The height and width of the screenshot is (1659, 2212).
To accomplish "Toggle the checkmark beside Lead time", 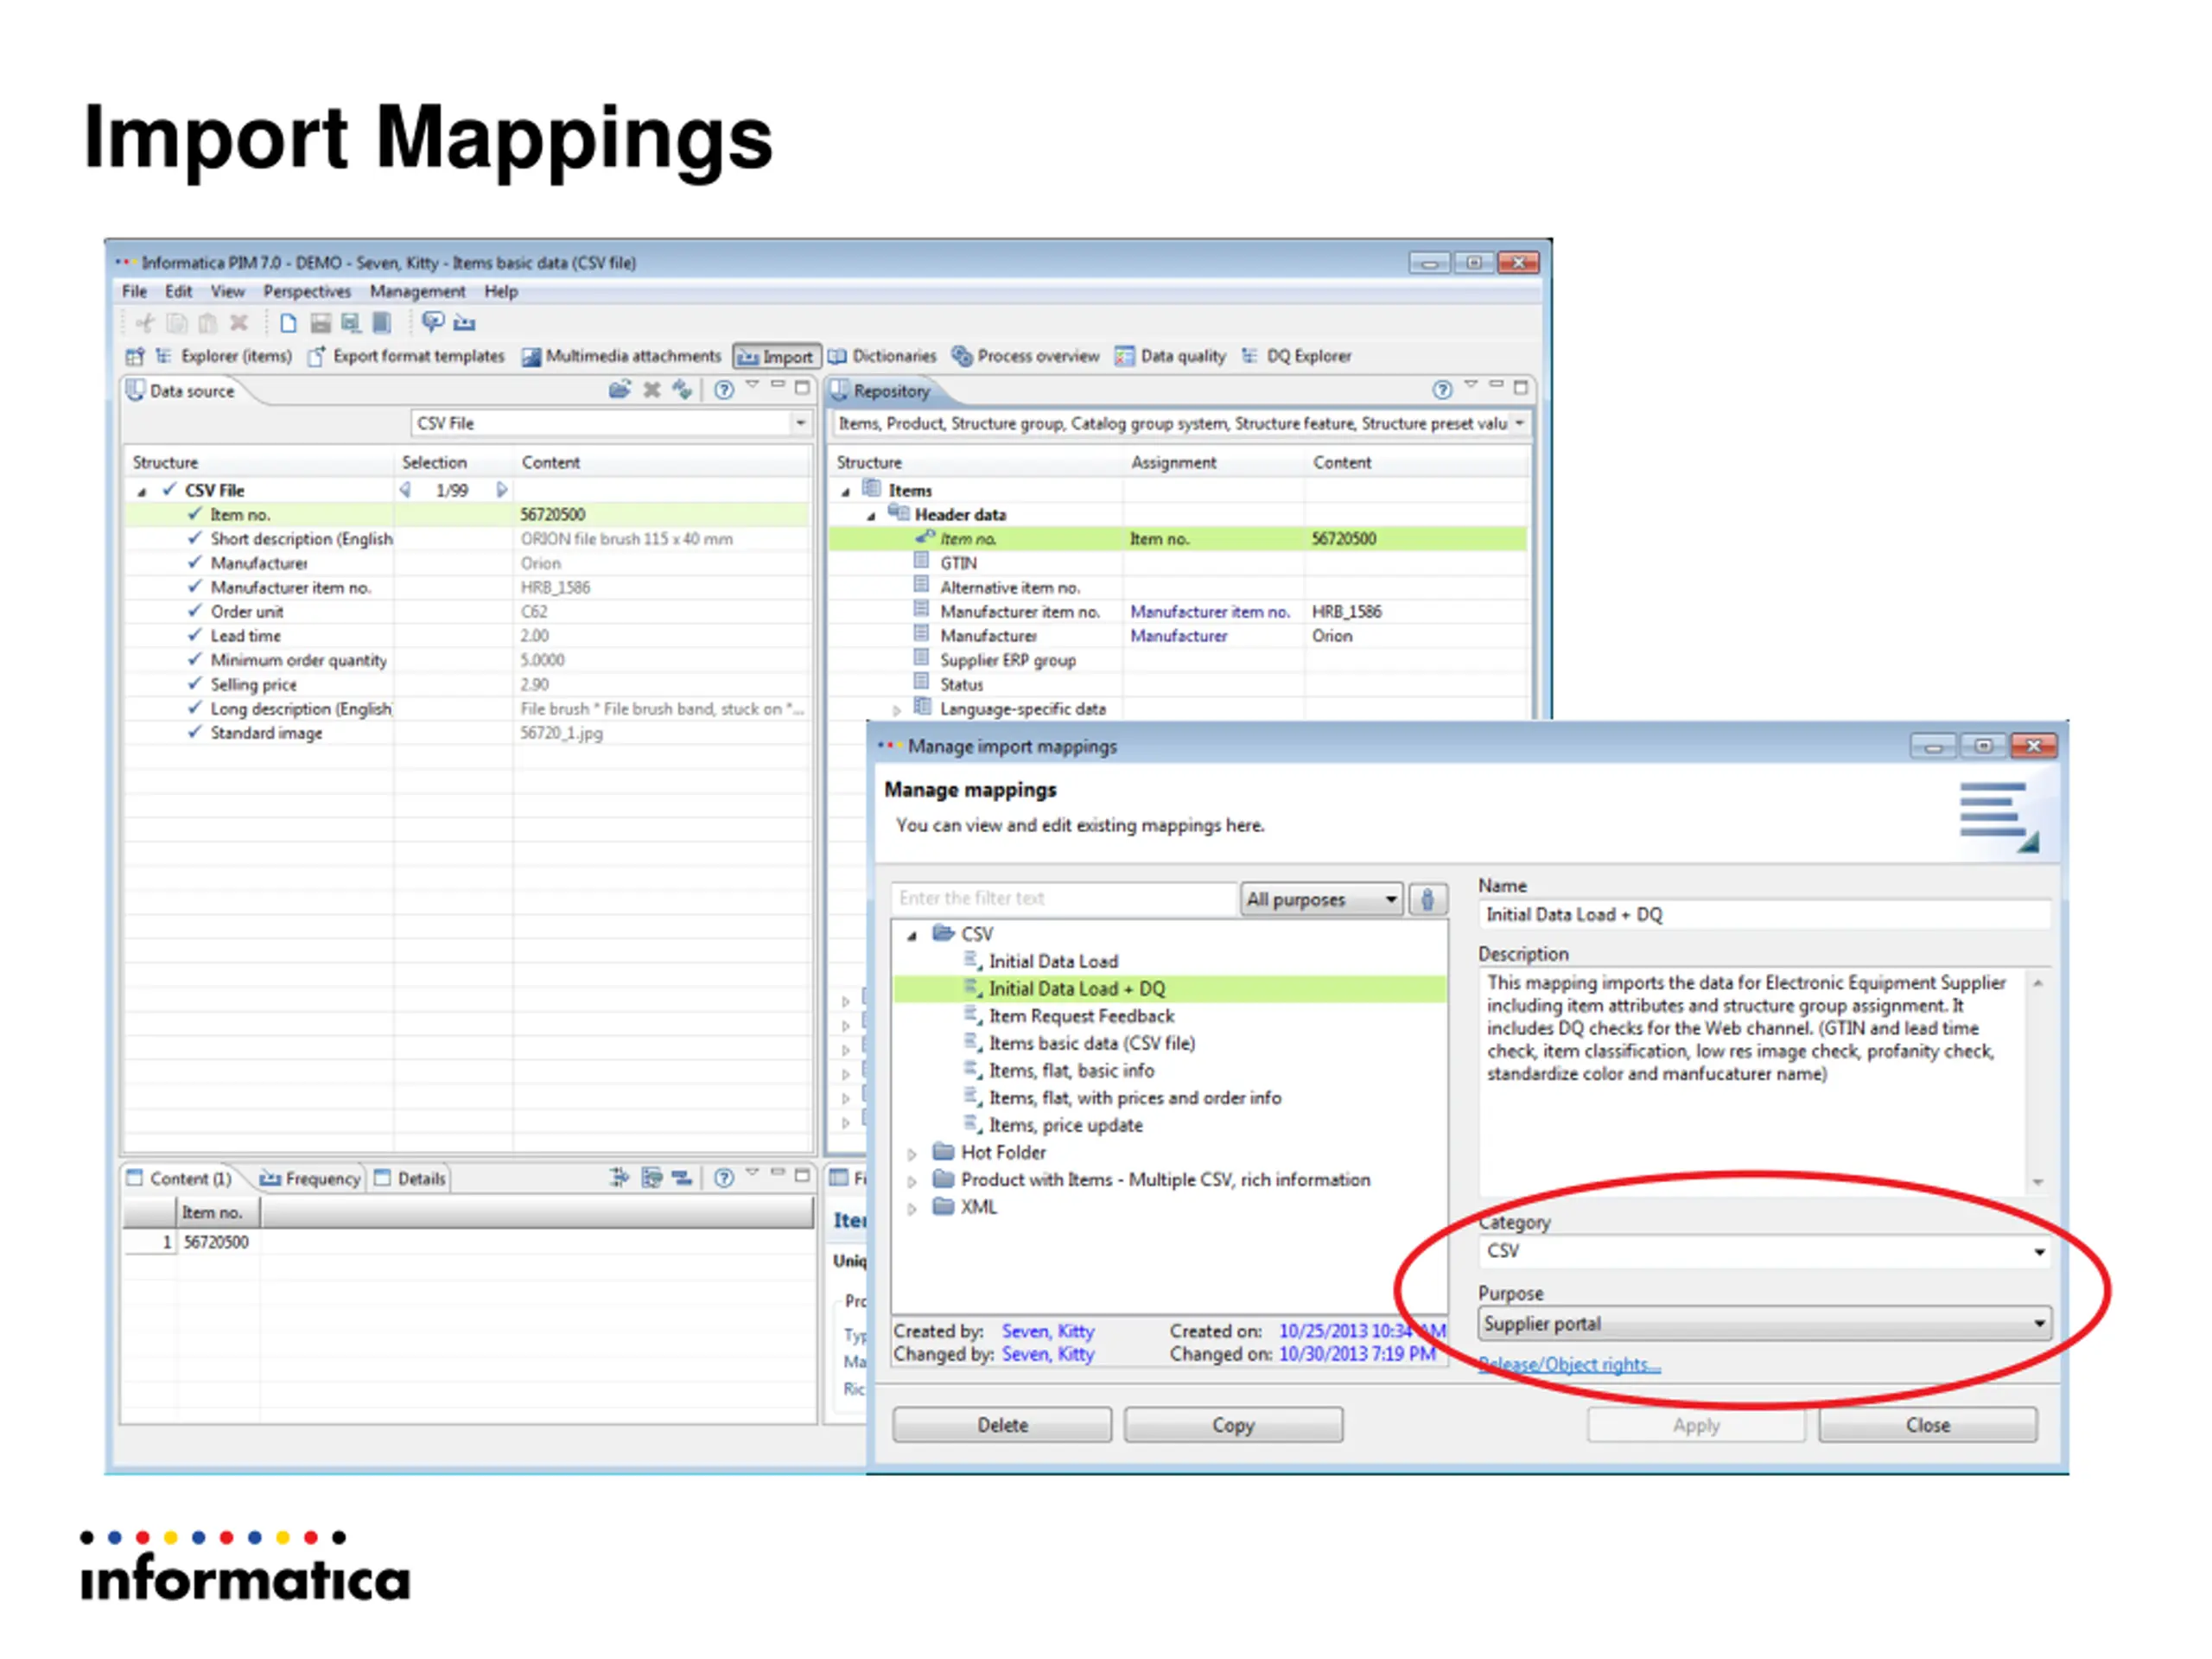I will click(195, 635).
